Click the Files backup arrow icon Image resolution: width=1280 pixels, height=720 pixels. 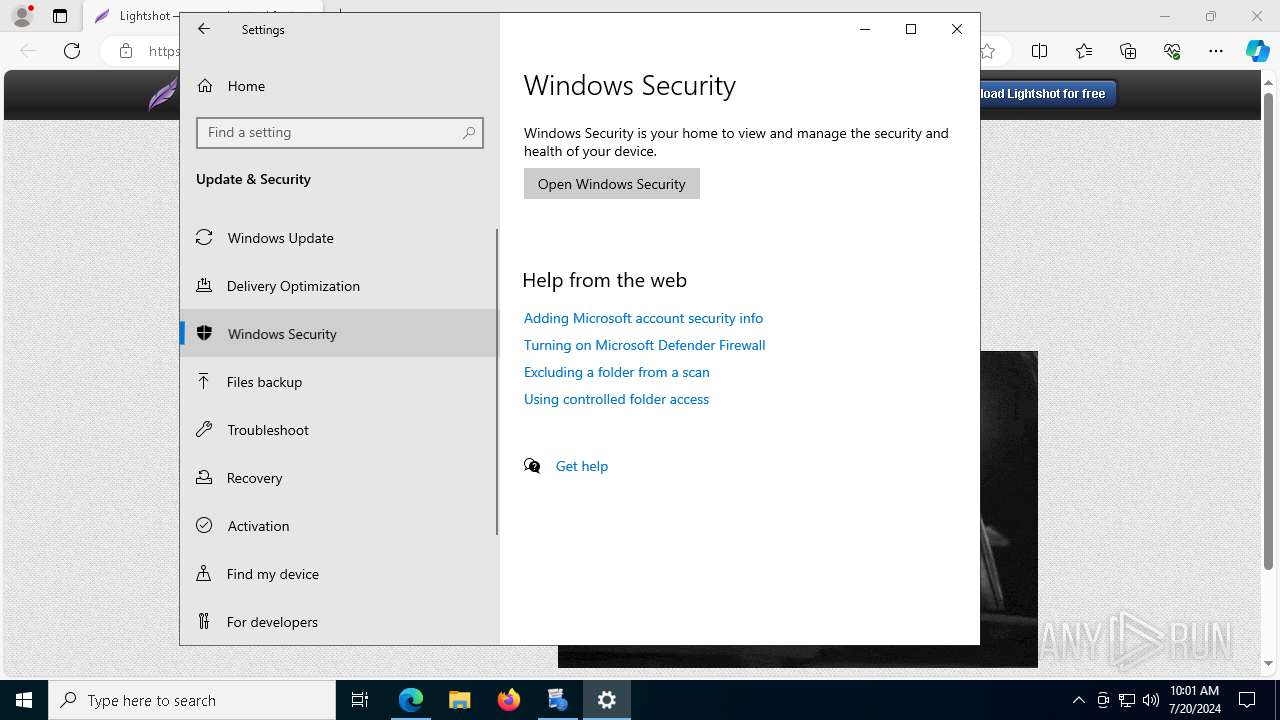click(204, 381)
